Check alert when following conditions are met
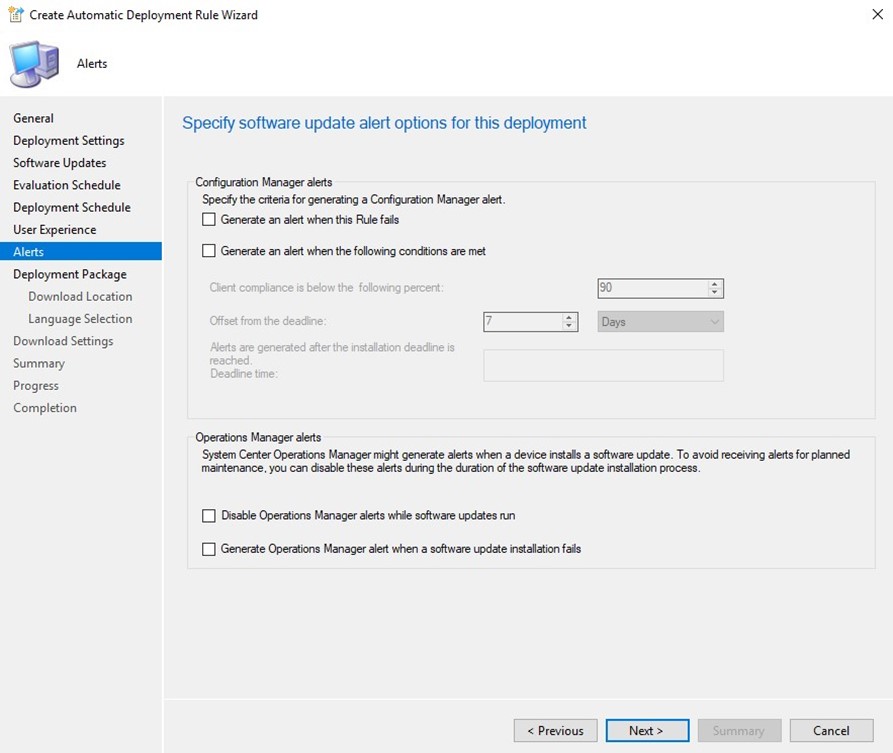The width and height of the screenshot is (893, 753). (x=209, y=251)
